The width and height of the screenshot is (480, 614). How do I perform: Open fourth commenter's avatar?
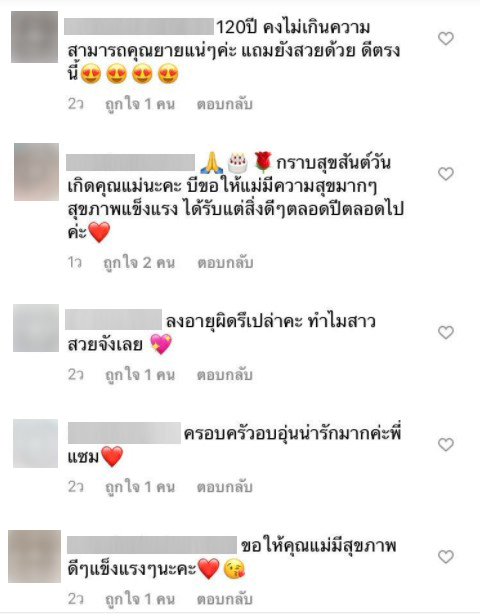click(x=36, y=443)
